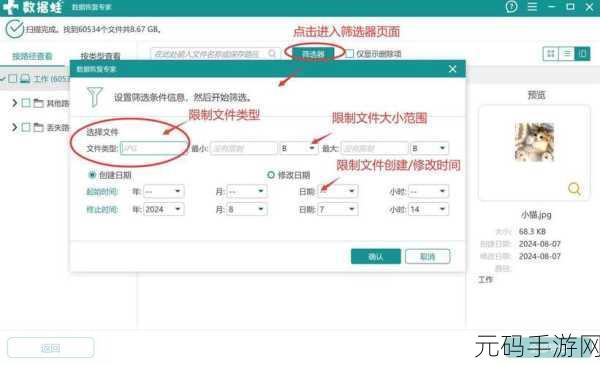
Task: Open end time hour dropdown showing 14
Action: [x=428, y=209]
